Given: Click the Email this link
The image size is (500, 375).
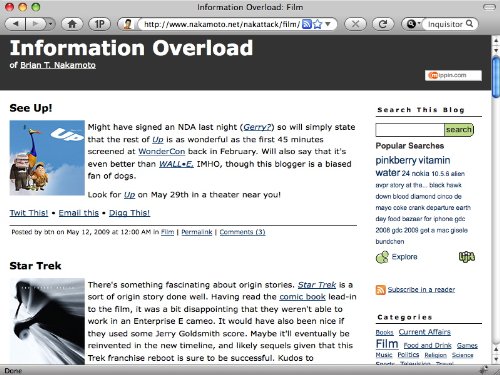Looking at the screenshot, I should click(79, 213).
